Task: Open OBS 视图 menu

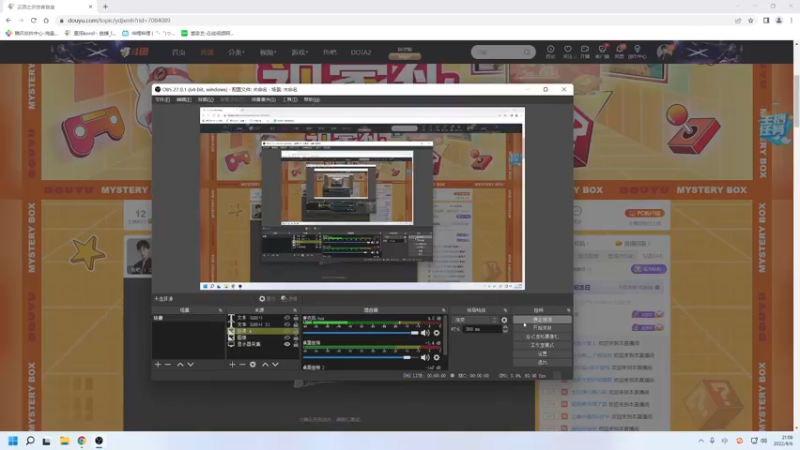Action: click(206, 100)
